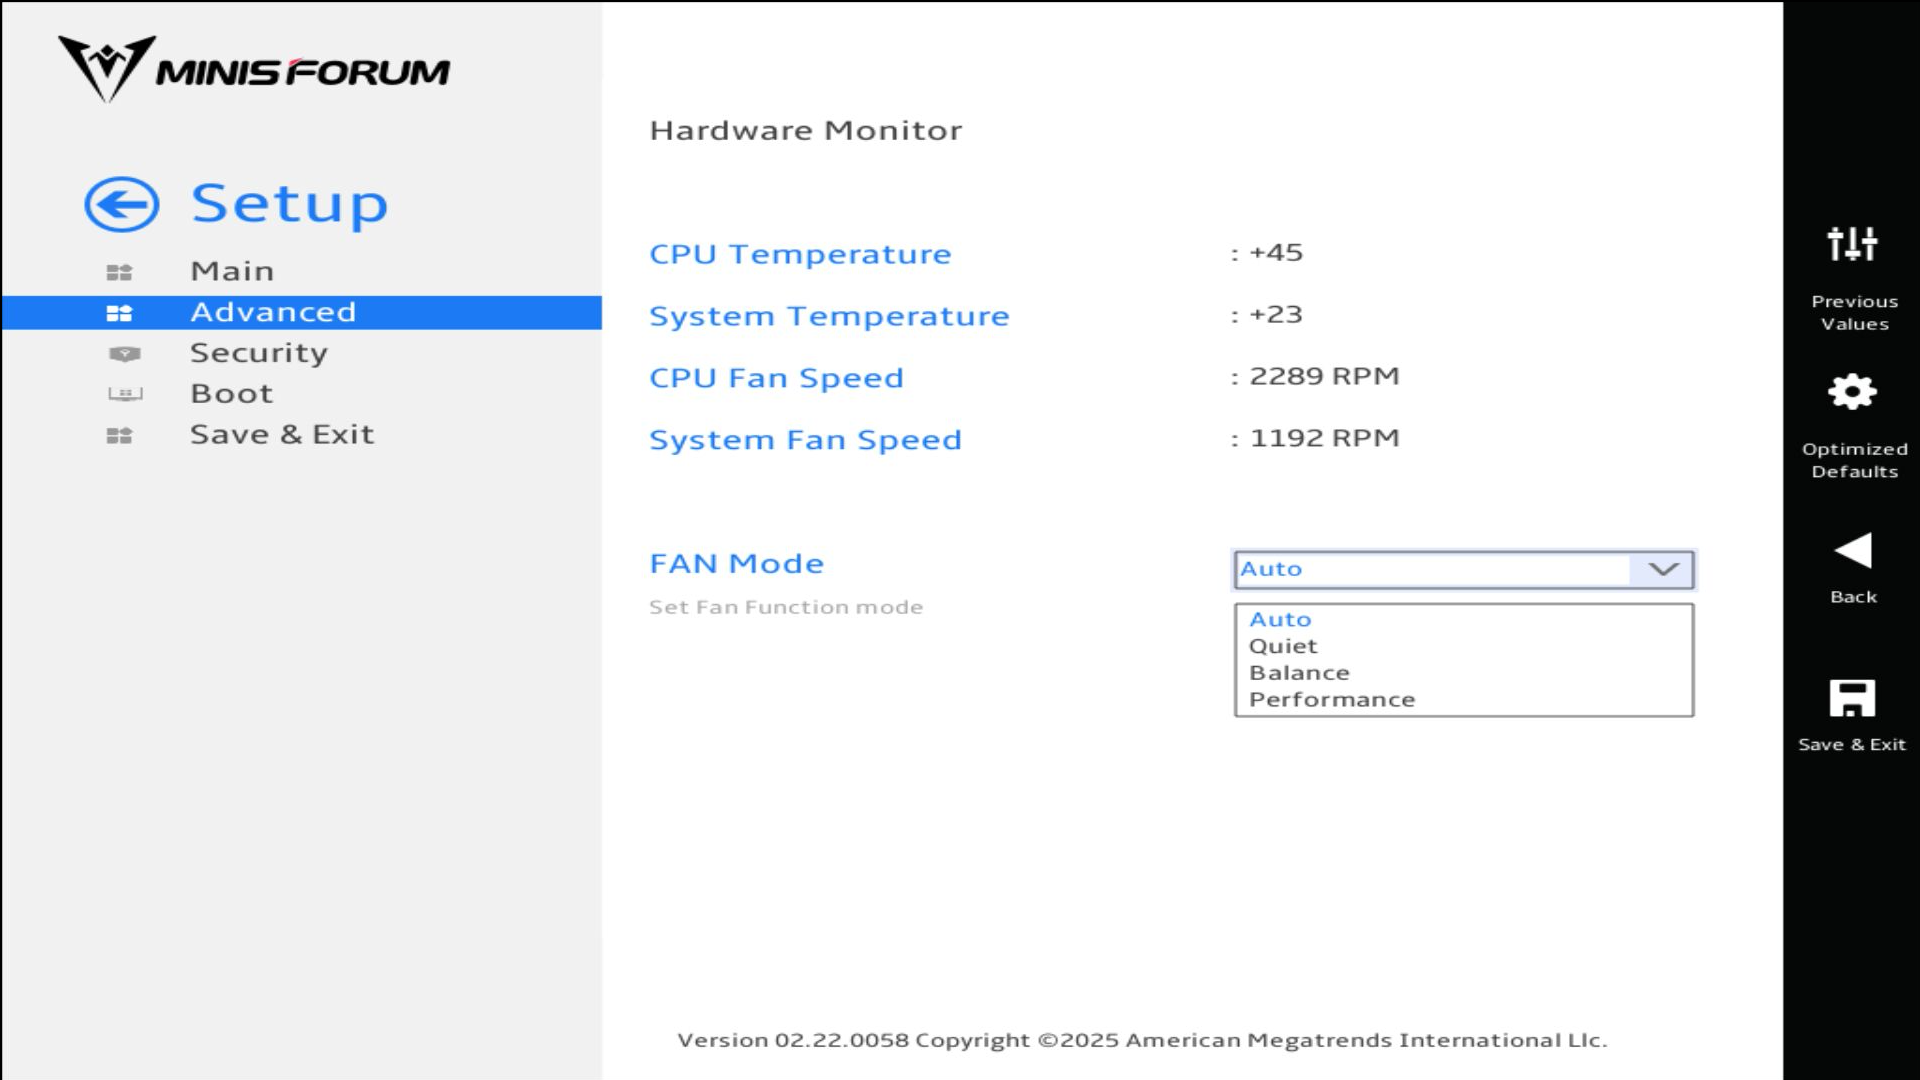Click the FAN Mode setting label
Screen dimensions: 1920x1080
click(x=736, y=564)
